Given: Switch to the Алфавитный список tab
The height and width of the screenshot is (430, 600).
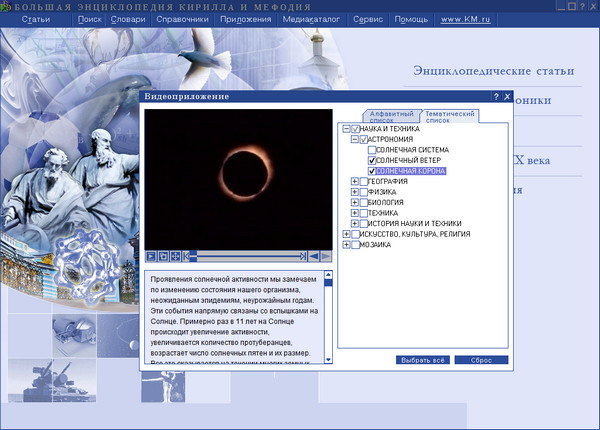Looking at the screenshot, I should tap(392, 117).
